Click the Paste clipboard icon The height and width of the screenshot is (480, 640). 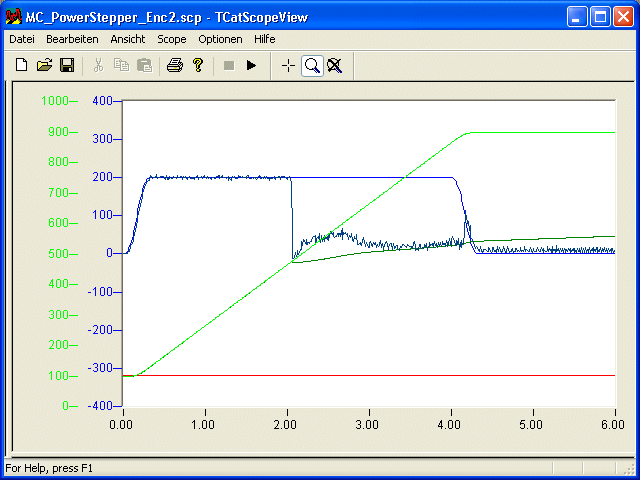144,65
